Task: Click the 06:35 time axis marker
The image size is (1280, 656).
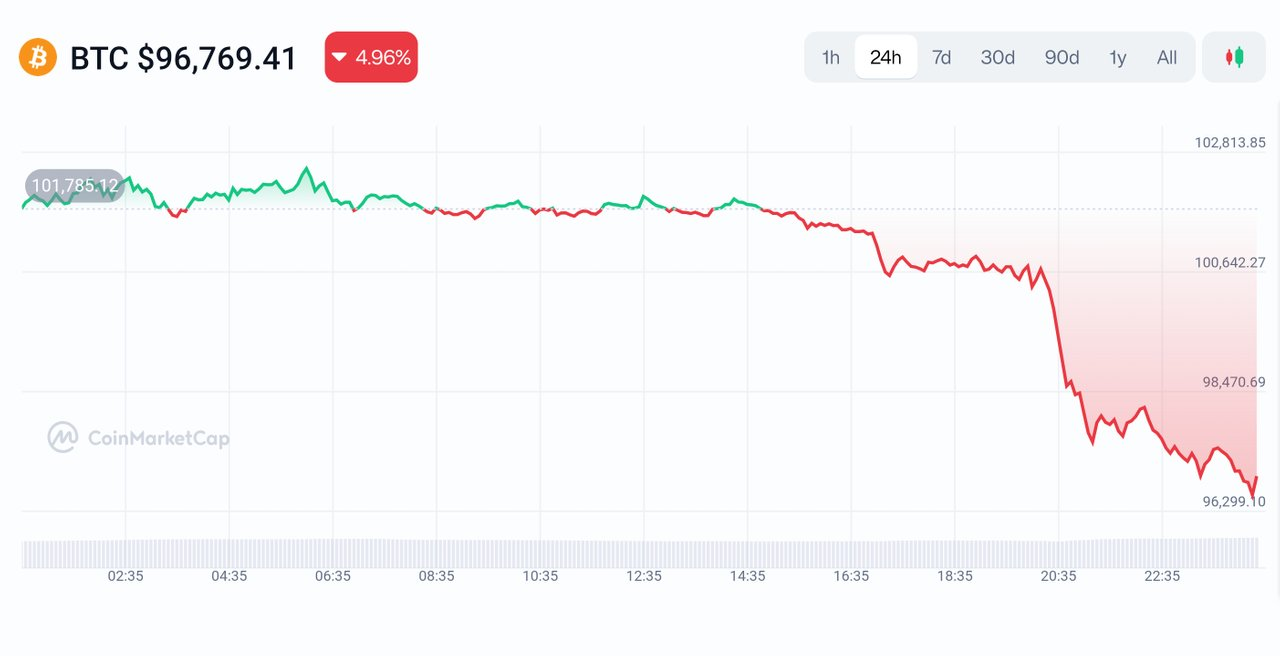Action: click(x=332, y=576)
